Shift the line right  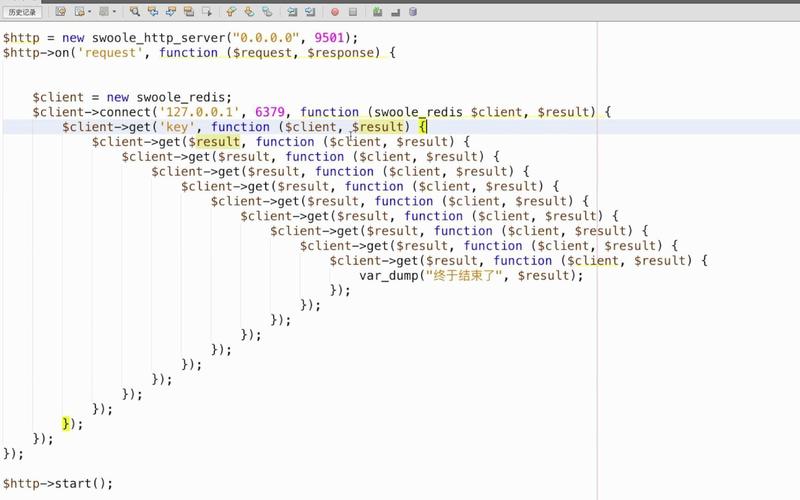pos(310,12)
